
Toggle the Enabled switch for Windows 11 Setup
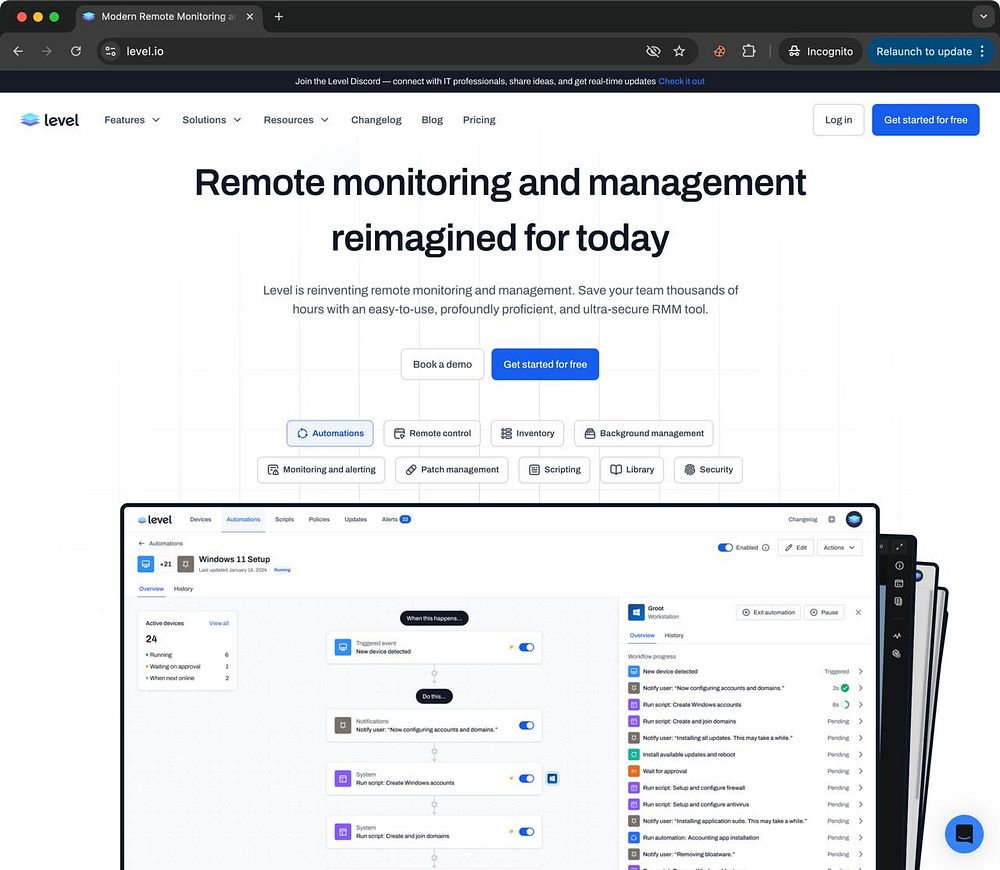[x=725, y=547]
